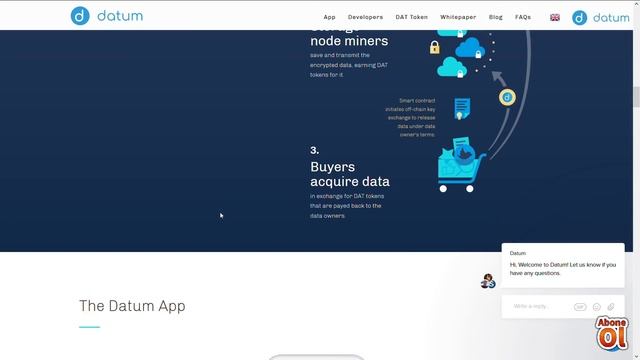The height and width of the screenshot is (360, 640).
Task: Open the FAQs navigation link
Action: (523, 17)
